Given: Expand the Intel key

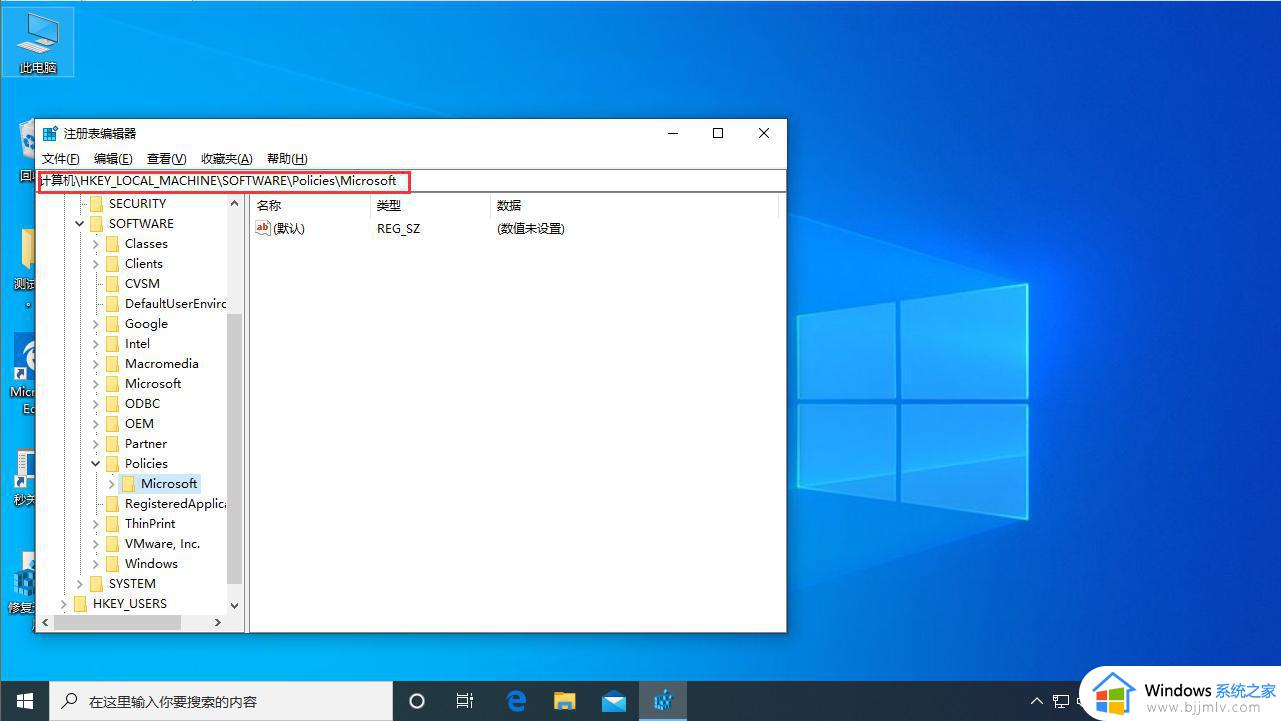Looking at the screenshot, I should [x=96, y=344].
